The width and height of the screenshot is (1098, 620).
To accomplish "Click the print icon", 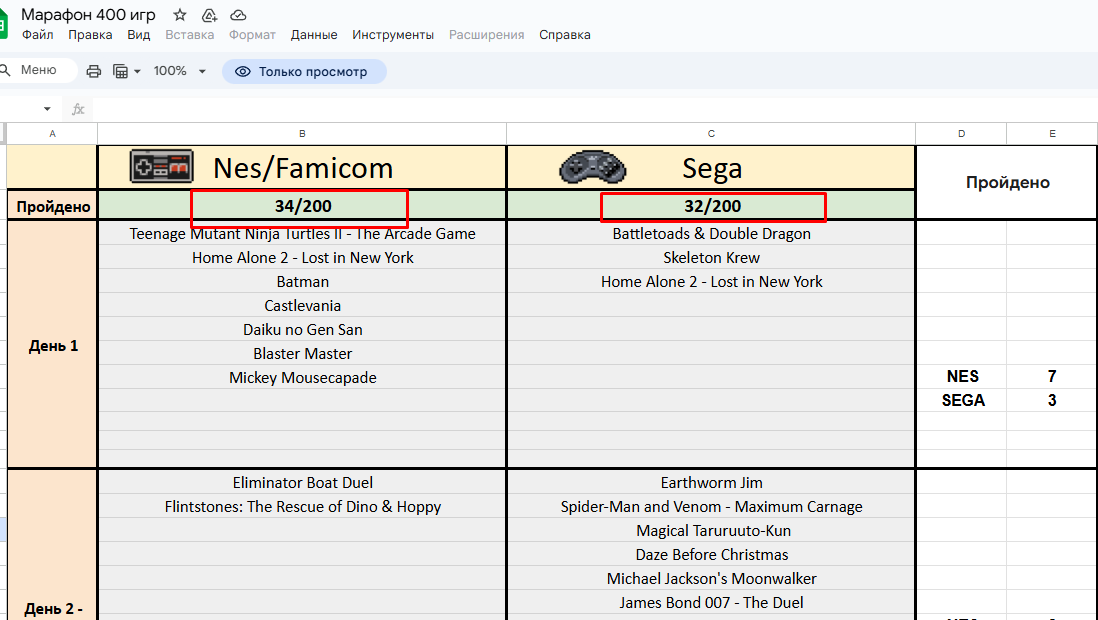I will [x=94, y=71].
